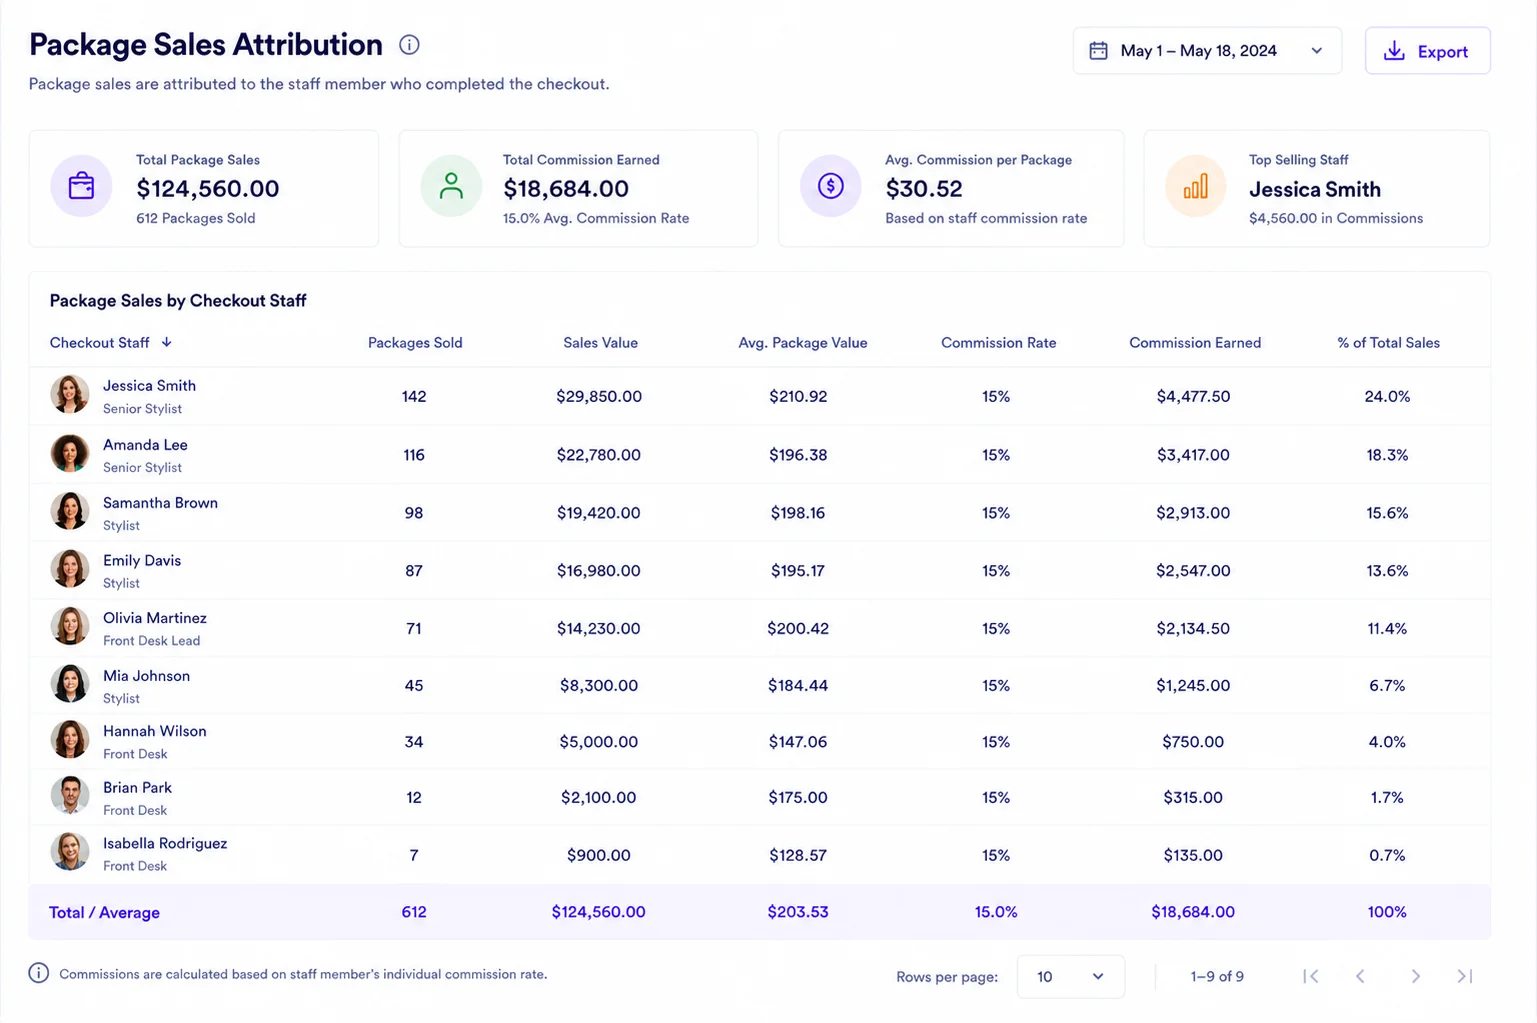Click Jessica Smith's avatar photo
Screen dimensions: 1537x1023
coord(70,395)
